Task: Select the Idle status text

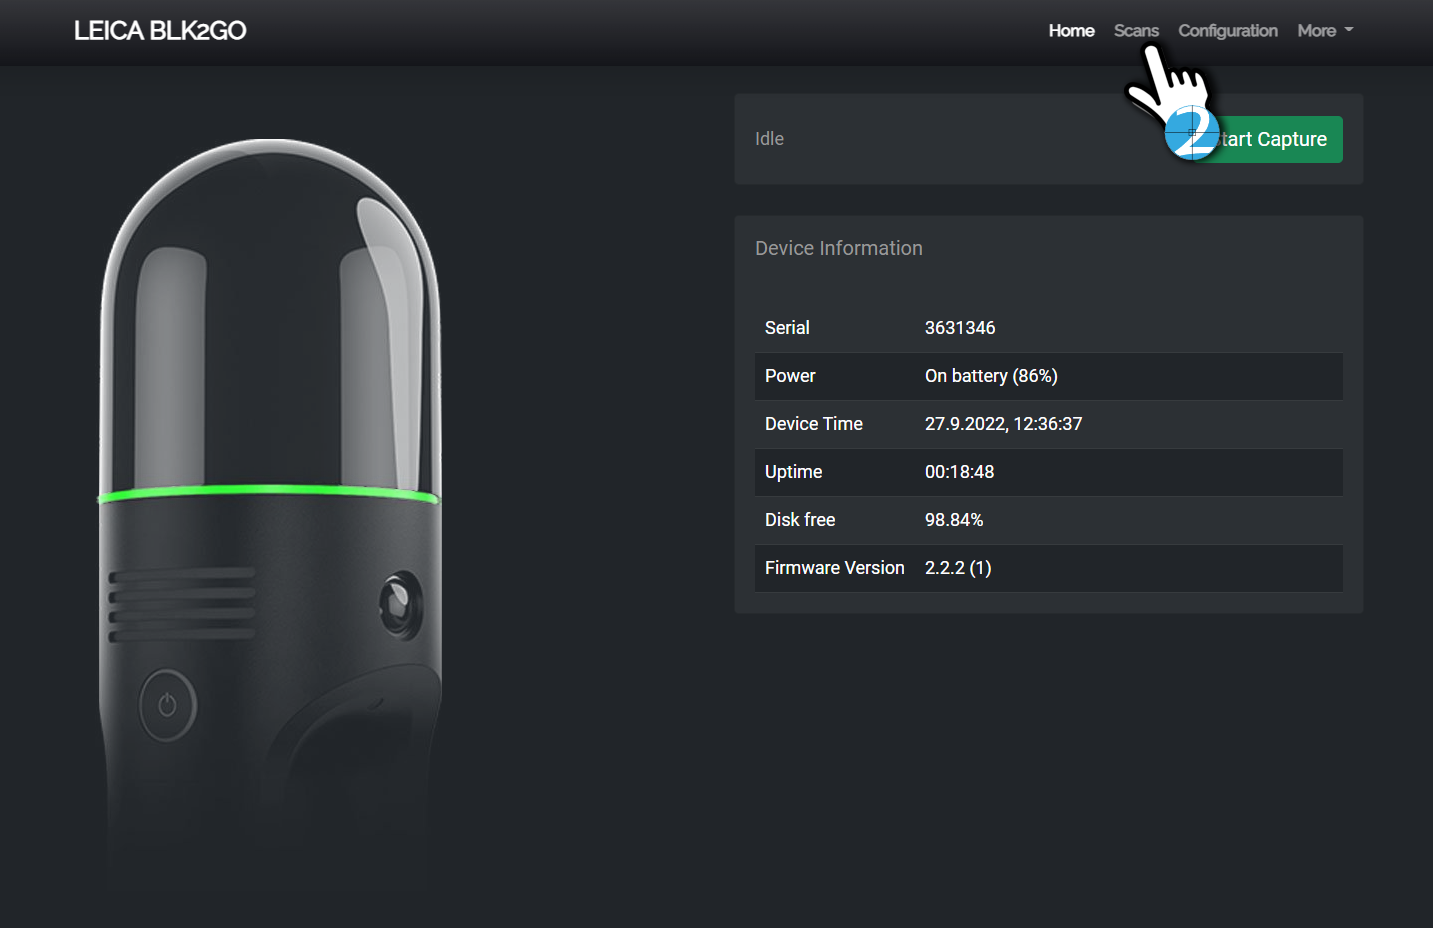Action: coord(769,139)
